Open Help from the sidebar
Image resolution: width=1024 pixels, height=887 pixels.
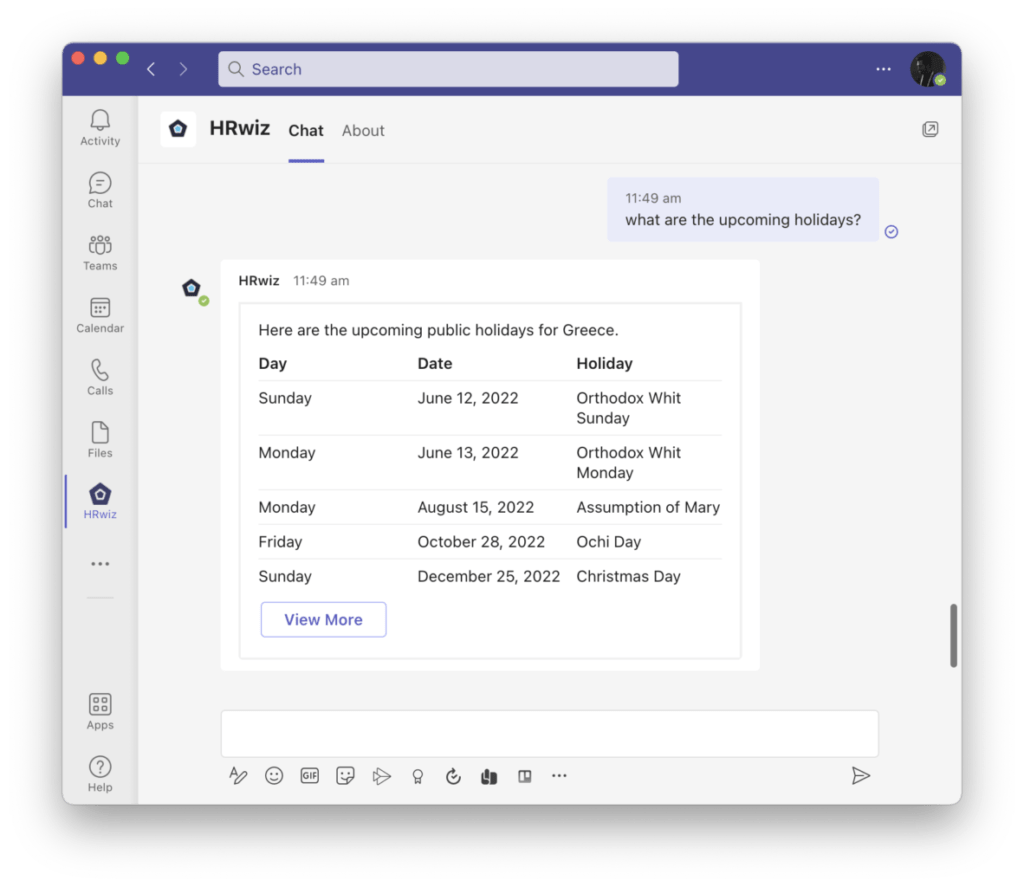pos(100,774)
